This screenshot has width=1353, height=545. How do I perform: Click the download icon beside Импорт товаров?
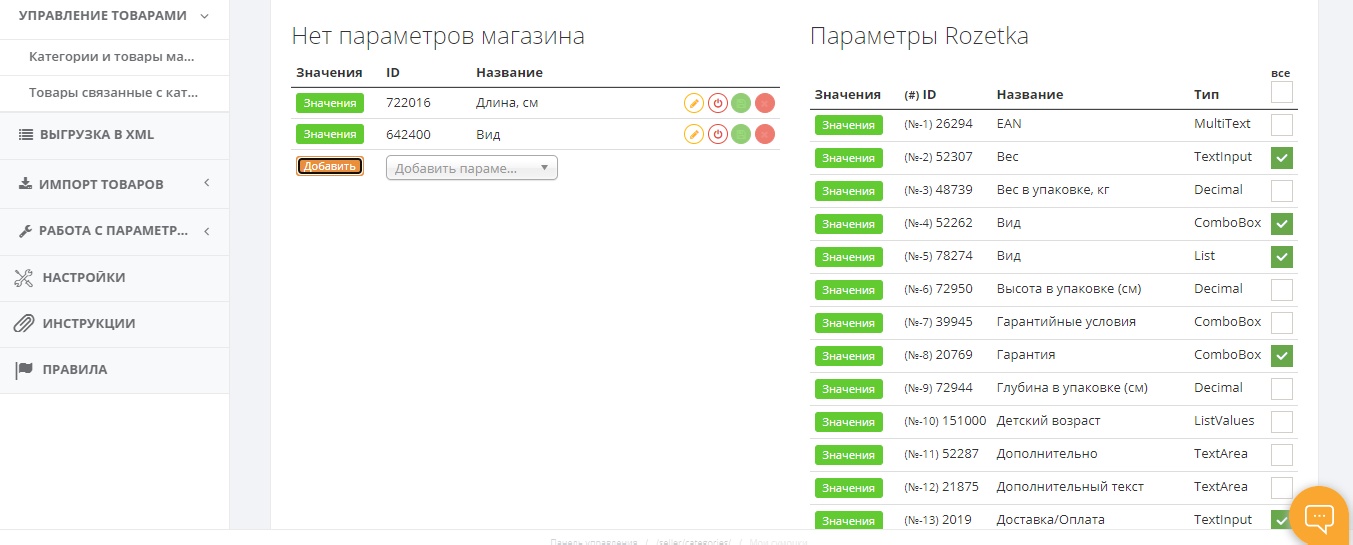(25, 184)
